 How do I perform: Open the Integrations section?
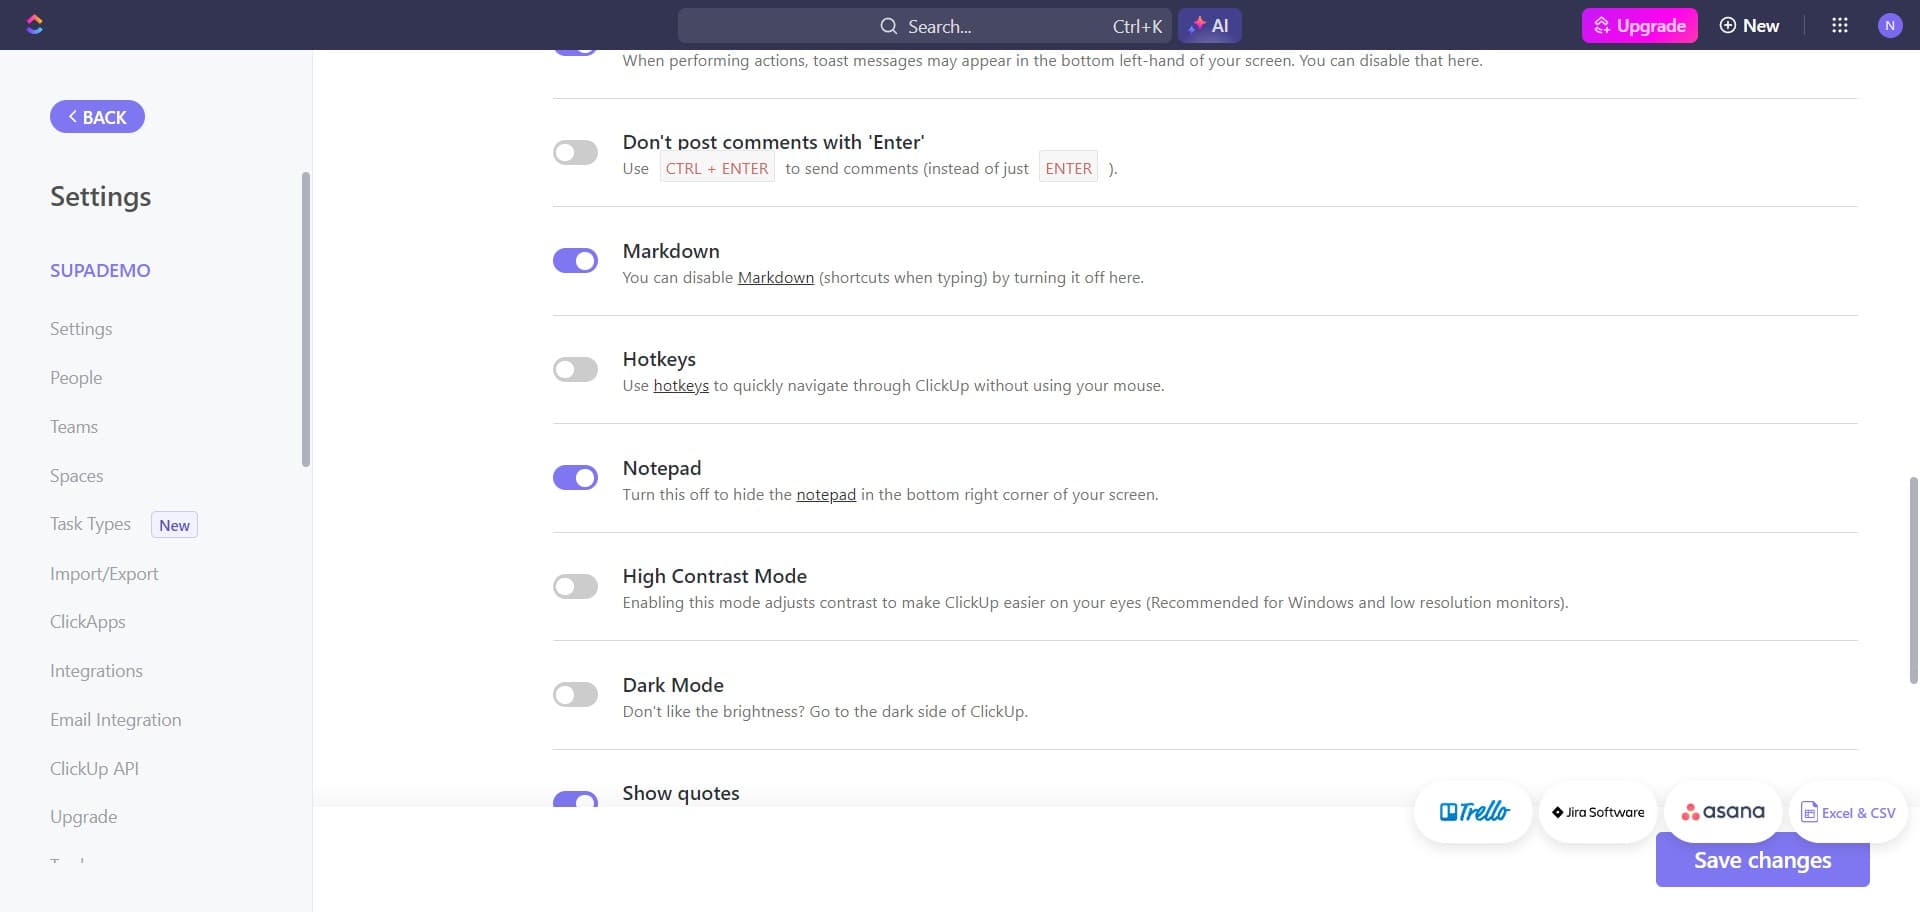click(96, 670)
